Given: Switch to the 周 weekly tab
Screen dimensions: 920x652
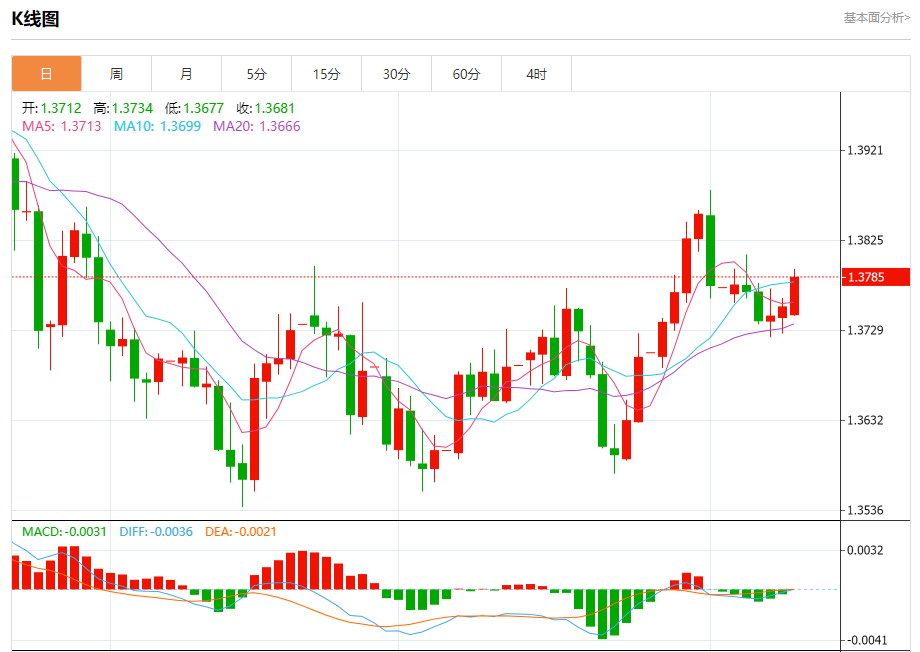Looking at the screenshot, I should tap(116, 74).
